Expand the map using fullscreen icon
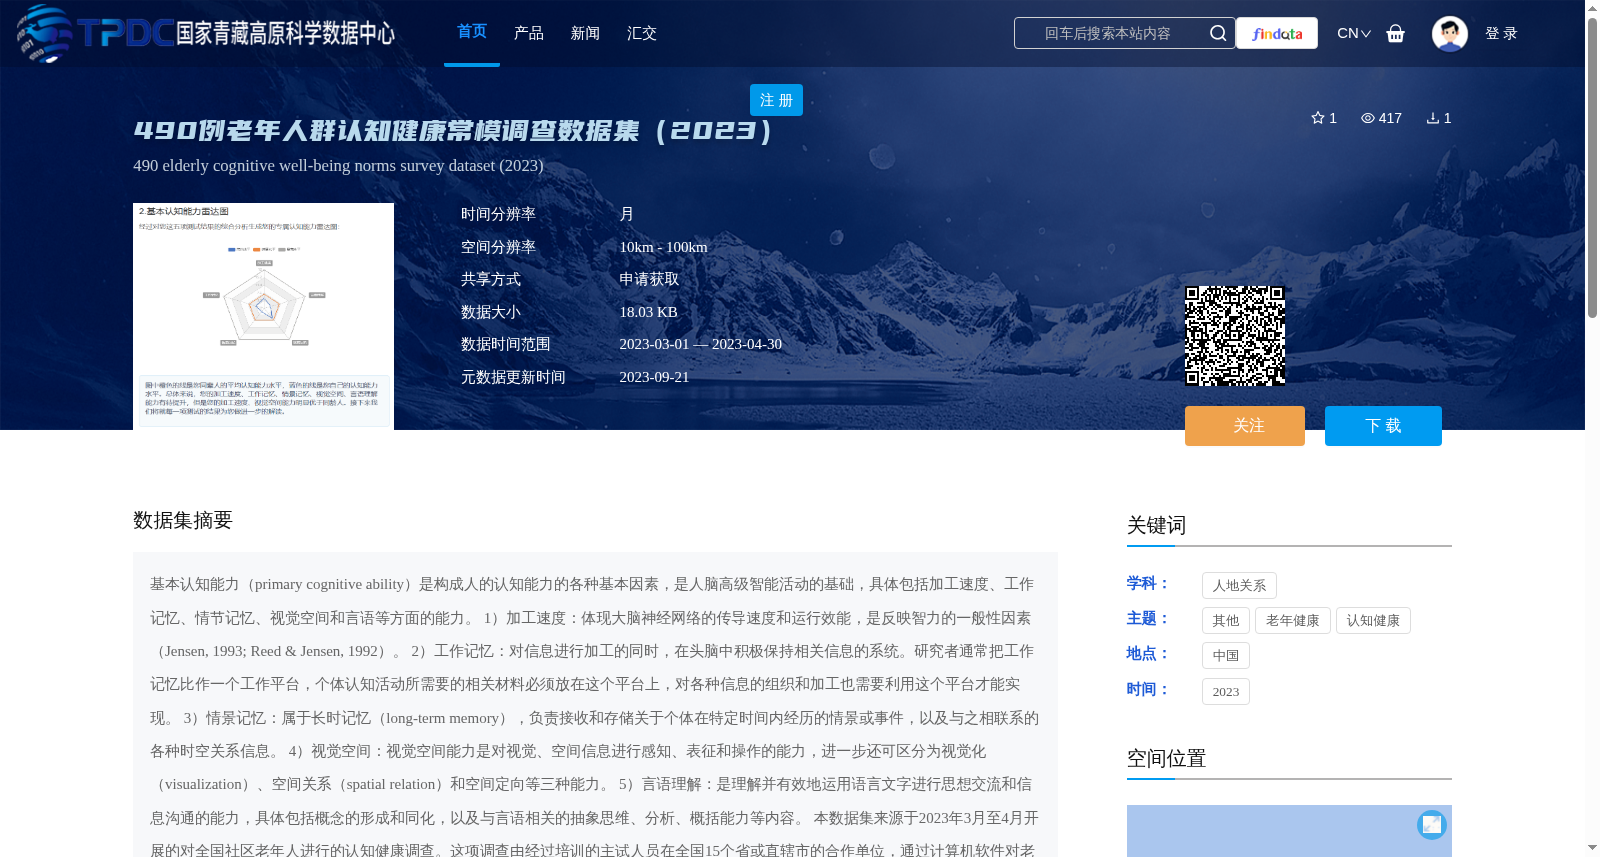This screenshot has width=1600, height=857. (1432, 824)
